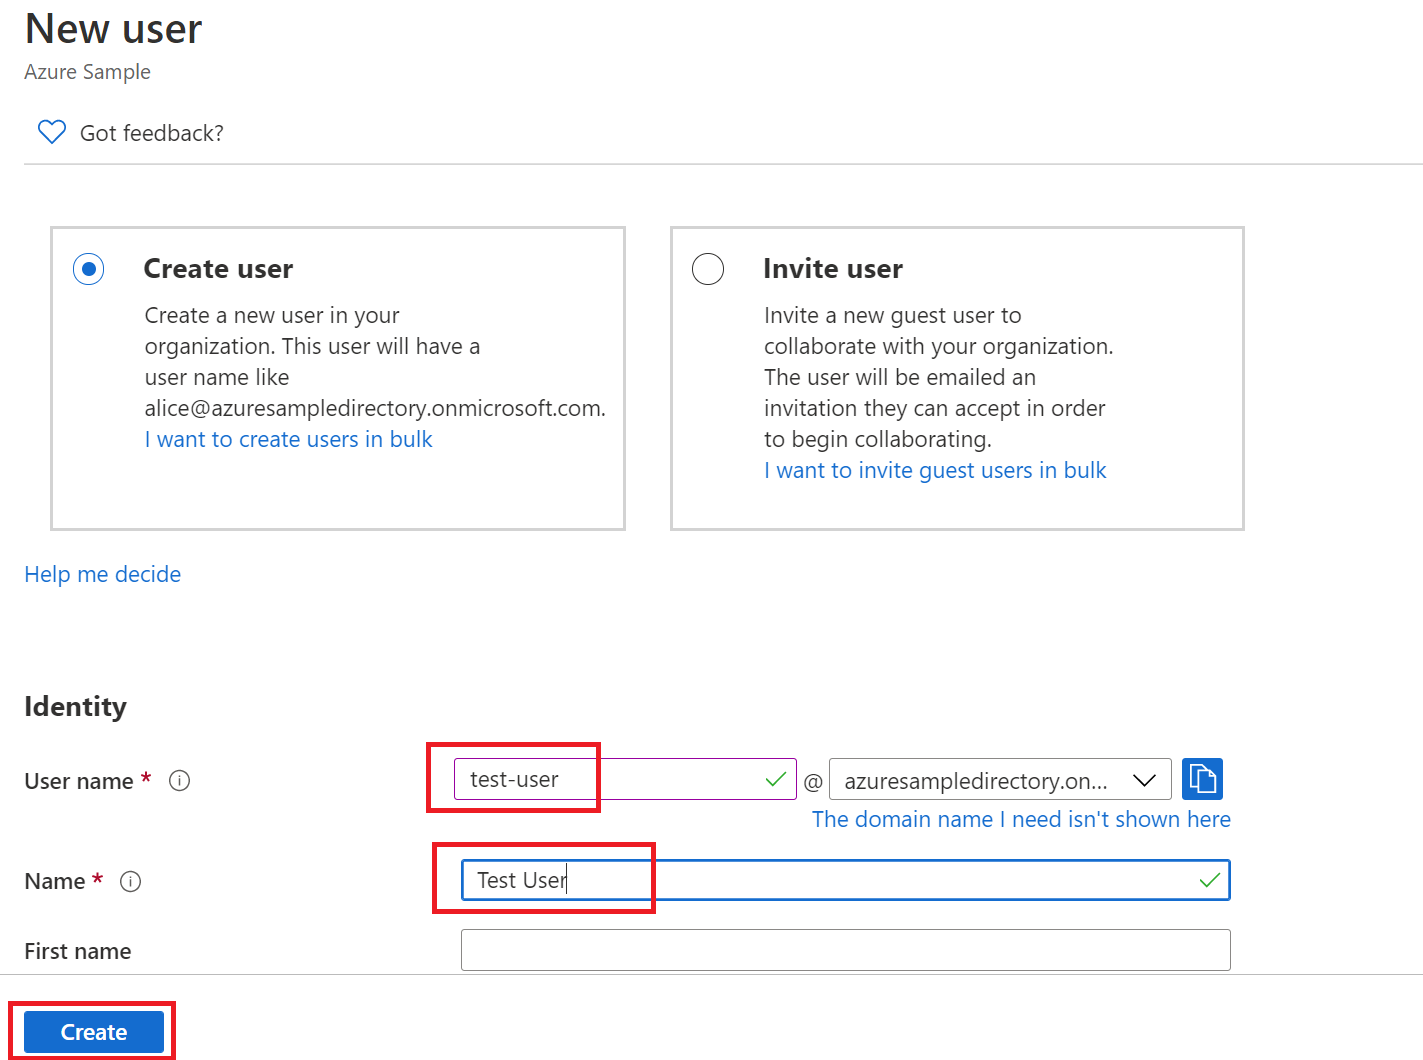Image resolution: width=1423 pixels, height=1060 pixels.
Task: Click the heart-shaped feedback icon
Action: click(x=51, y=131)
